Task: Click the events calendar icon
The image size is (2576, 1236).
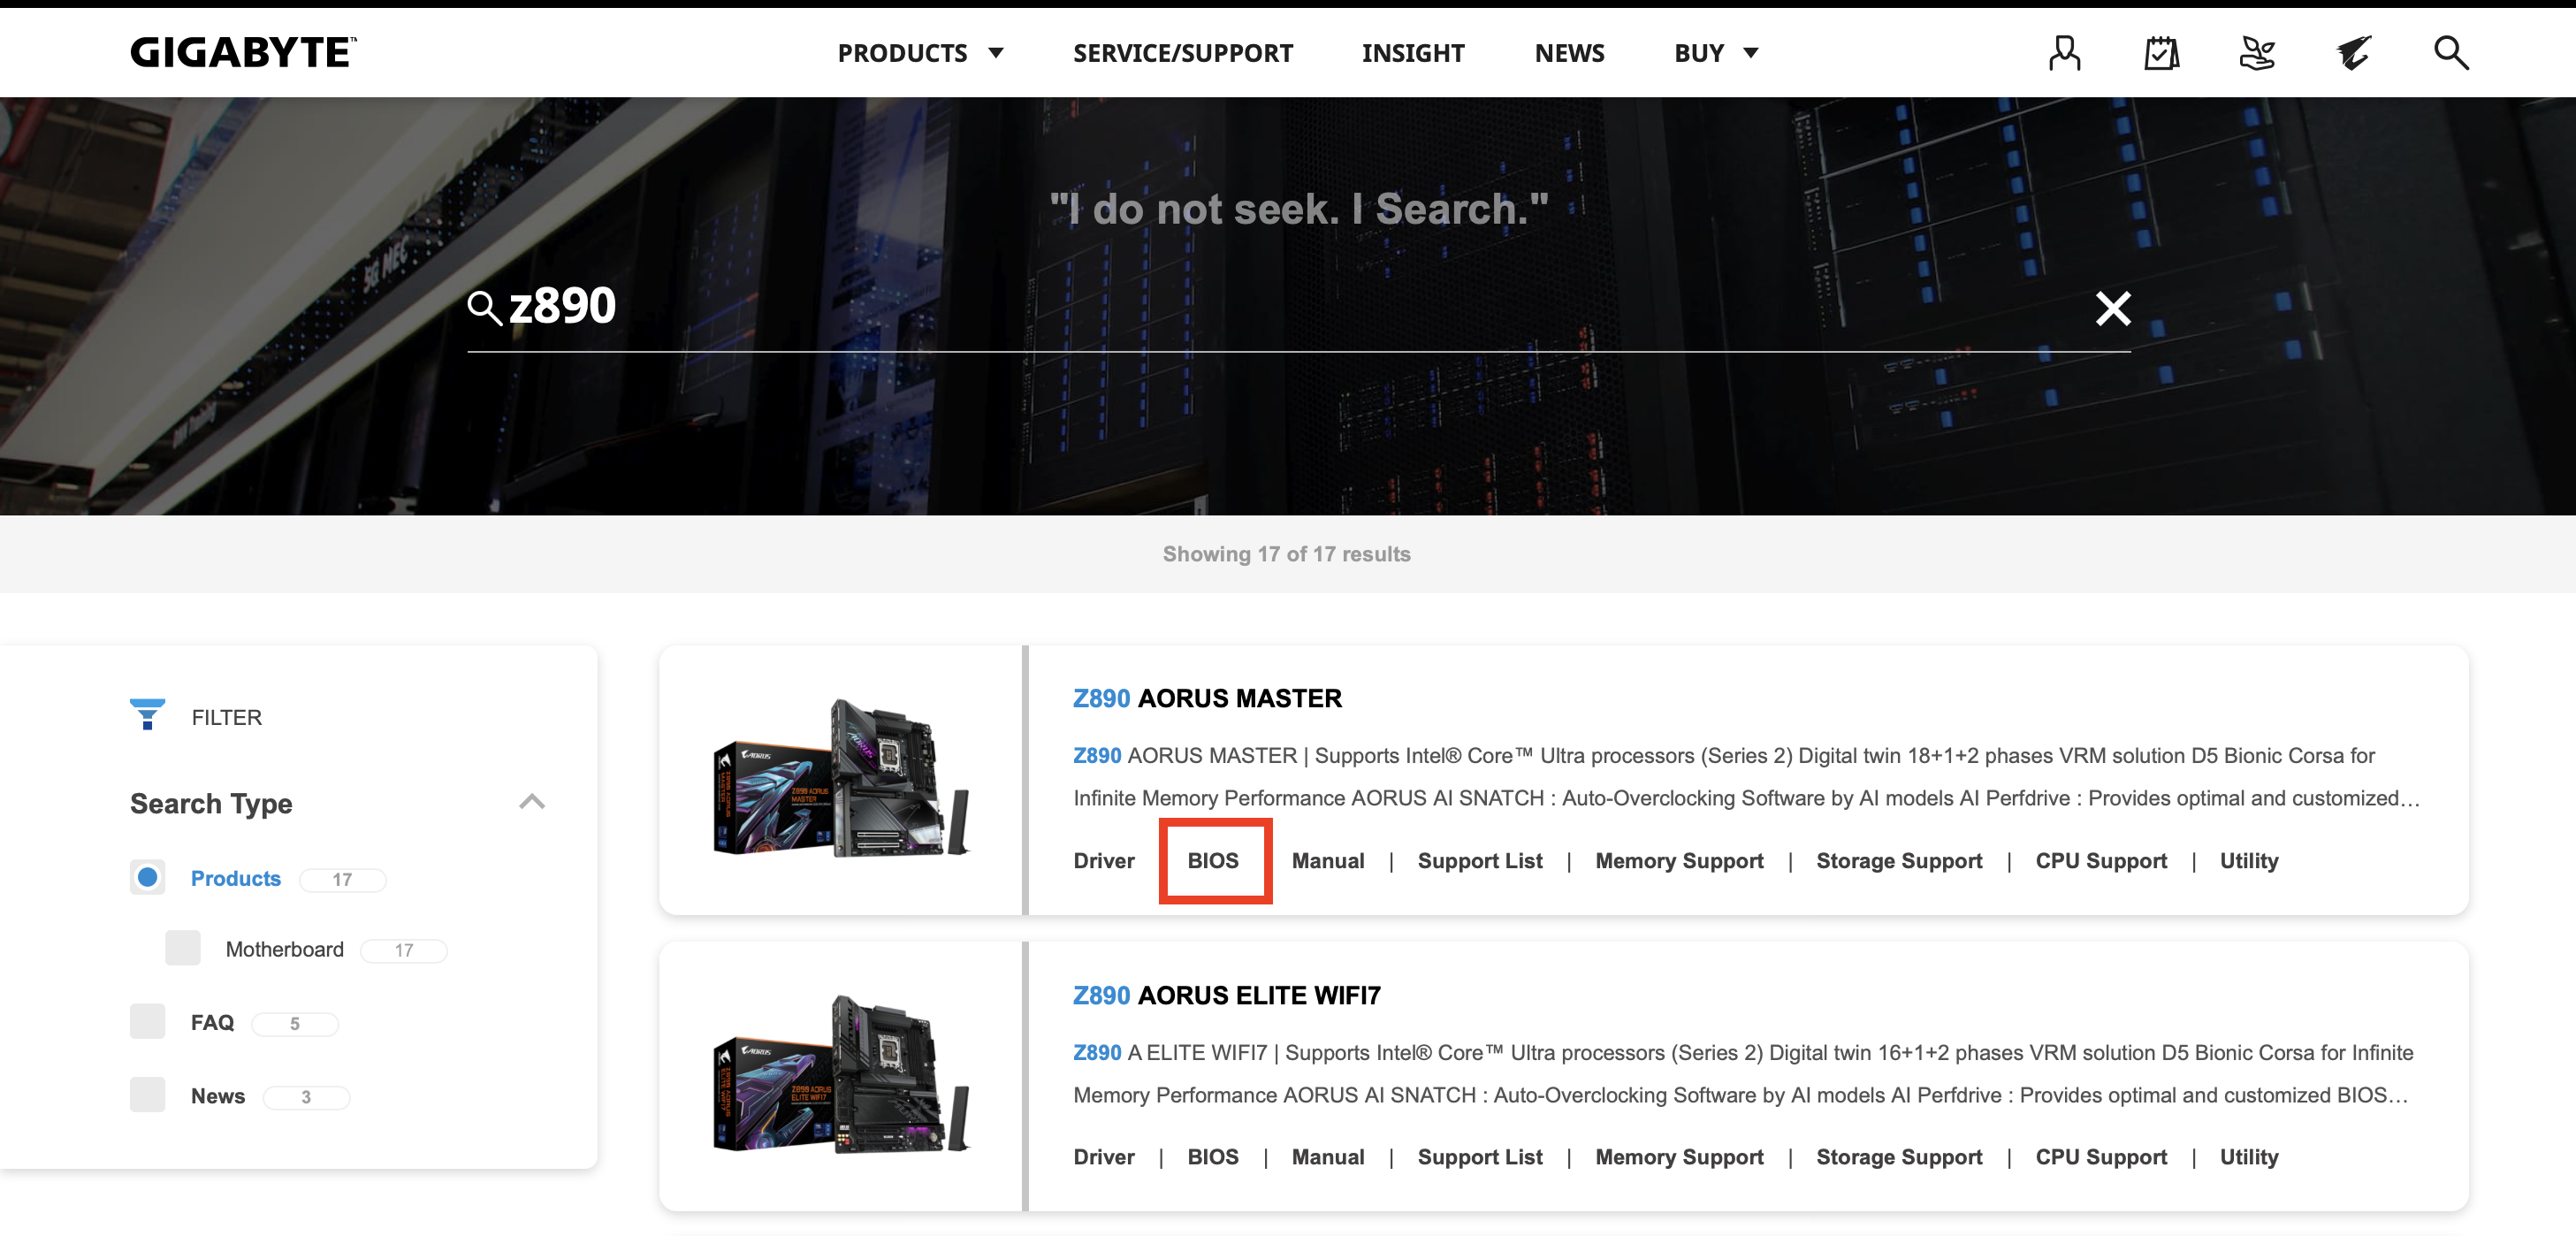Action: (x=2161, y=52)
